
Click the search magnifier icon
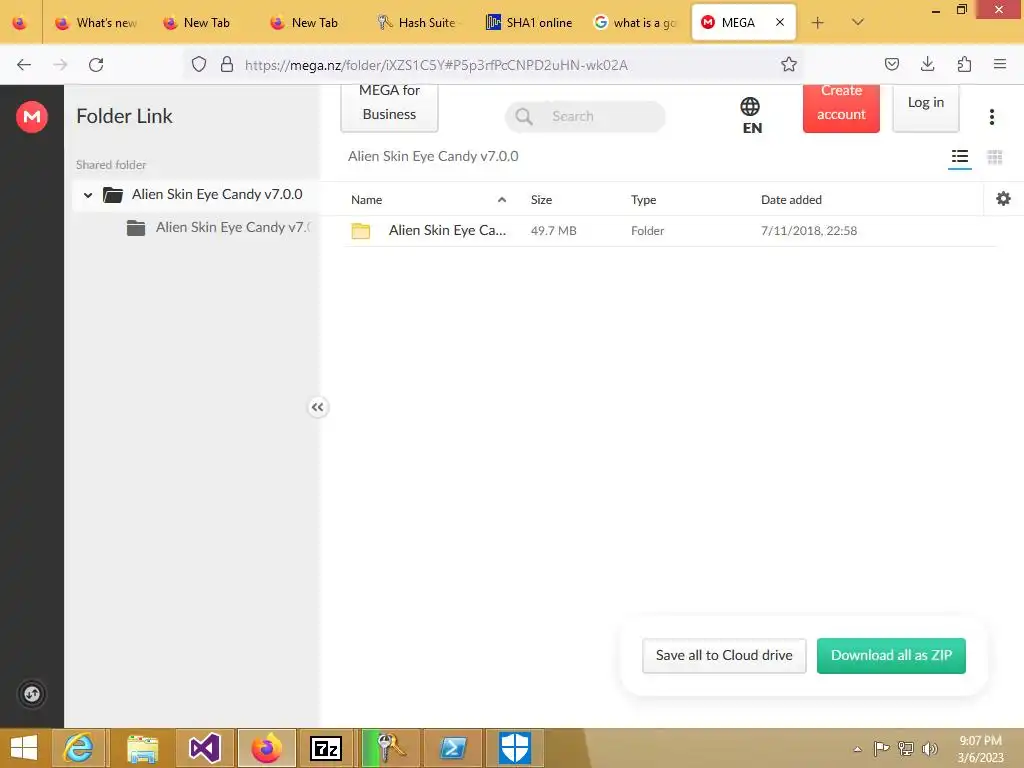[x=524, y=116]
